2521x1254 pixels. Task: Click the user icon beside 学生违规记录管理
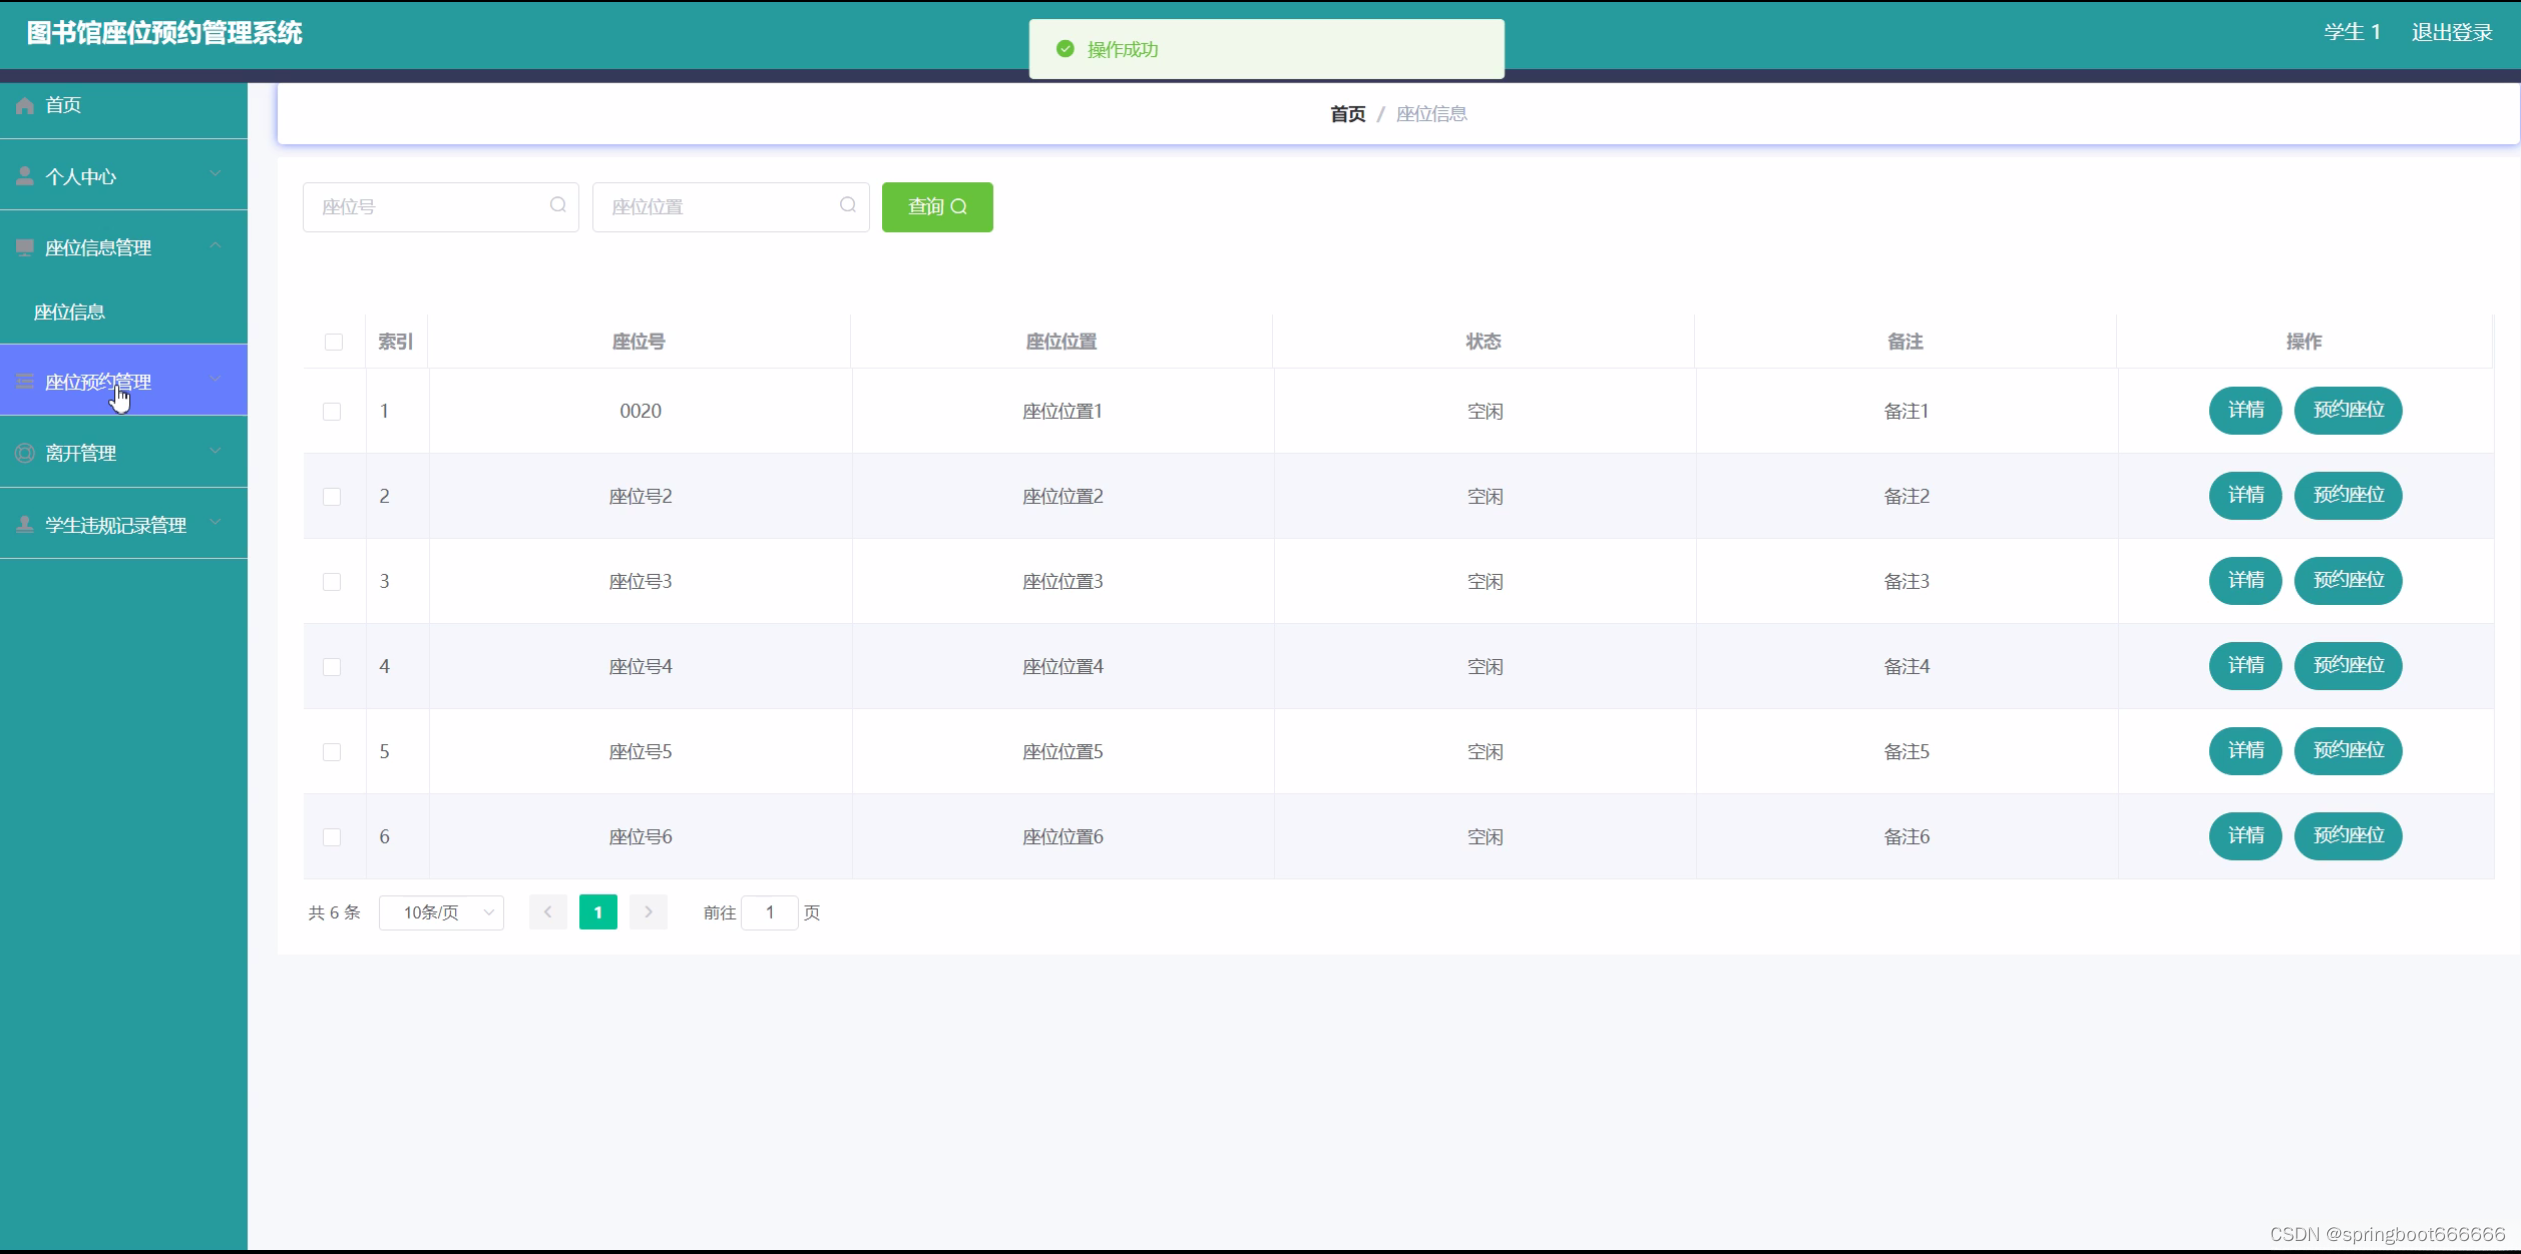[x=25, y=524]
